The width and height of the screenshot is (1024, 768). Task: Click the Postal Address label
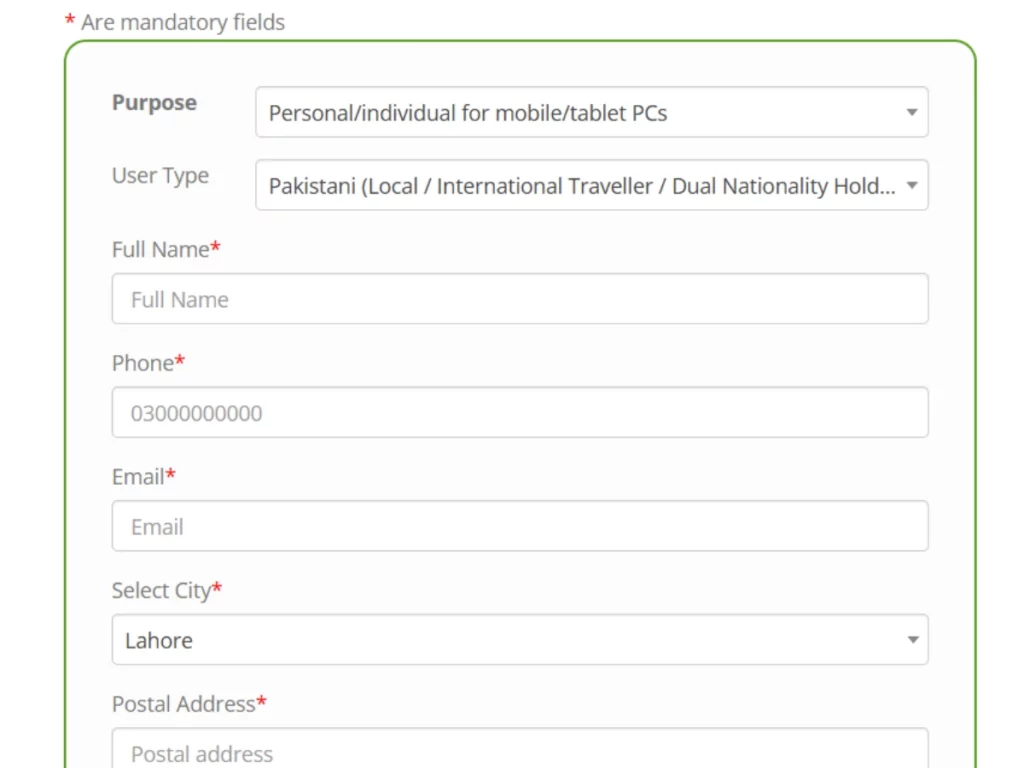point(184,704)
